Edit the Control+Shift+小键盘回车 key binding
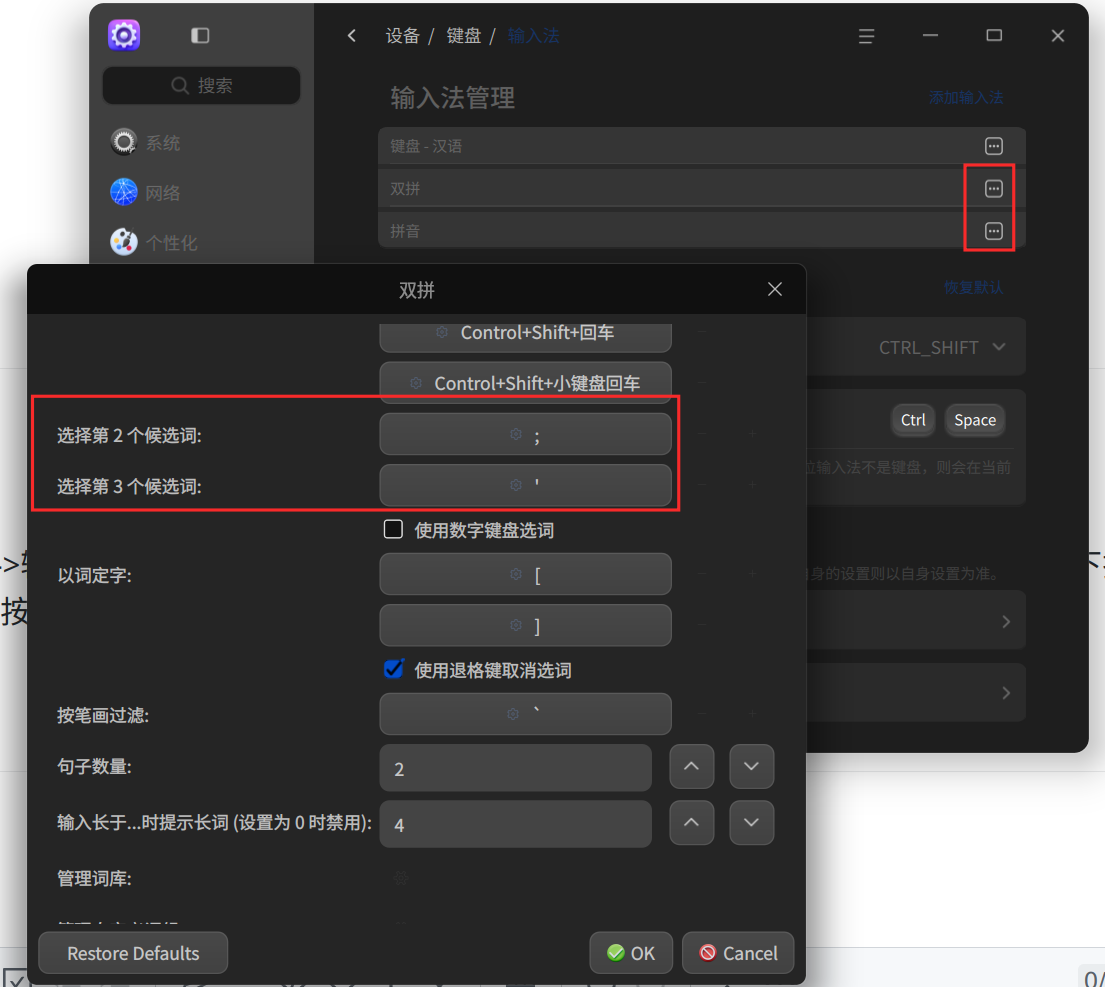This screenshot has width=1105, height=987. (x=525, y=383)
